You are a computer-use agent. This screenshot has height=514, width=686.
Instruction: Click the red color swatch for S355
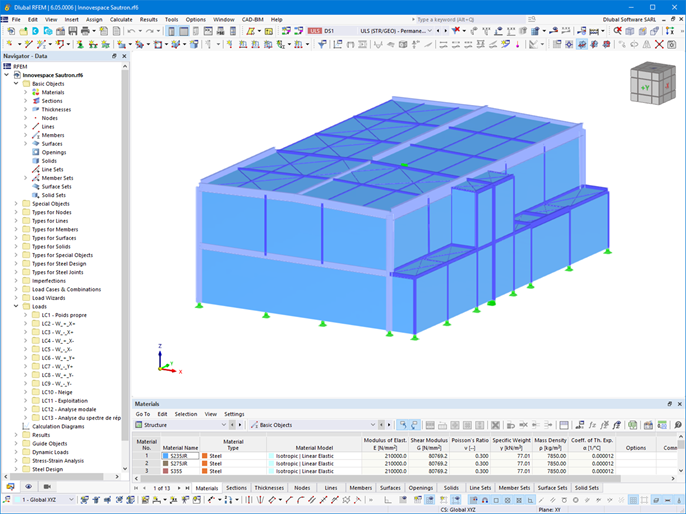(x=165, y=471)
